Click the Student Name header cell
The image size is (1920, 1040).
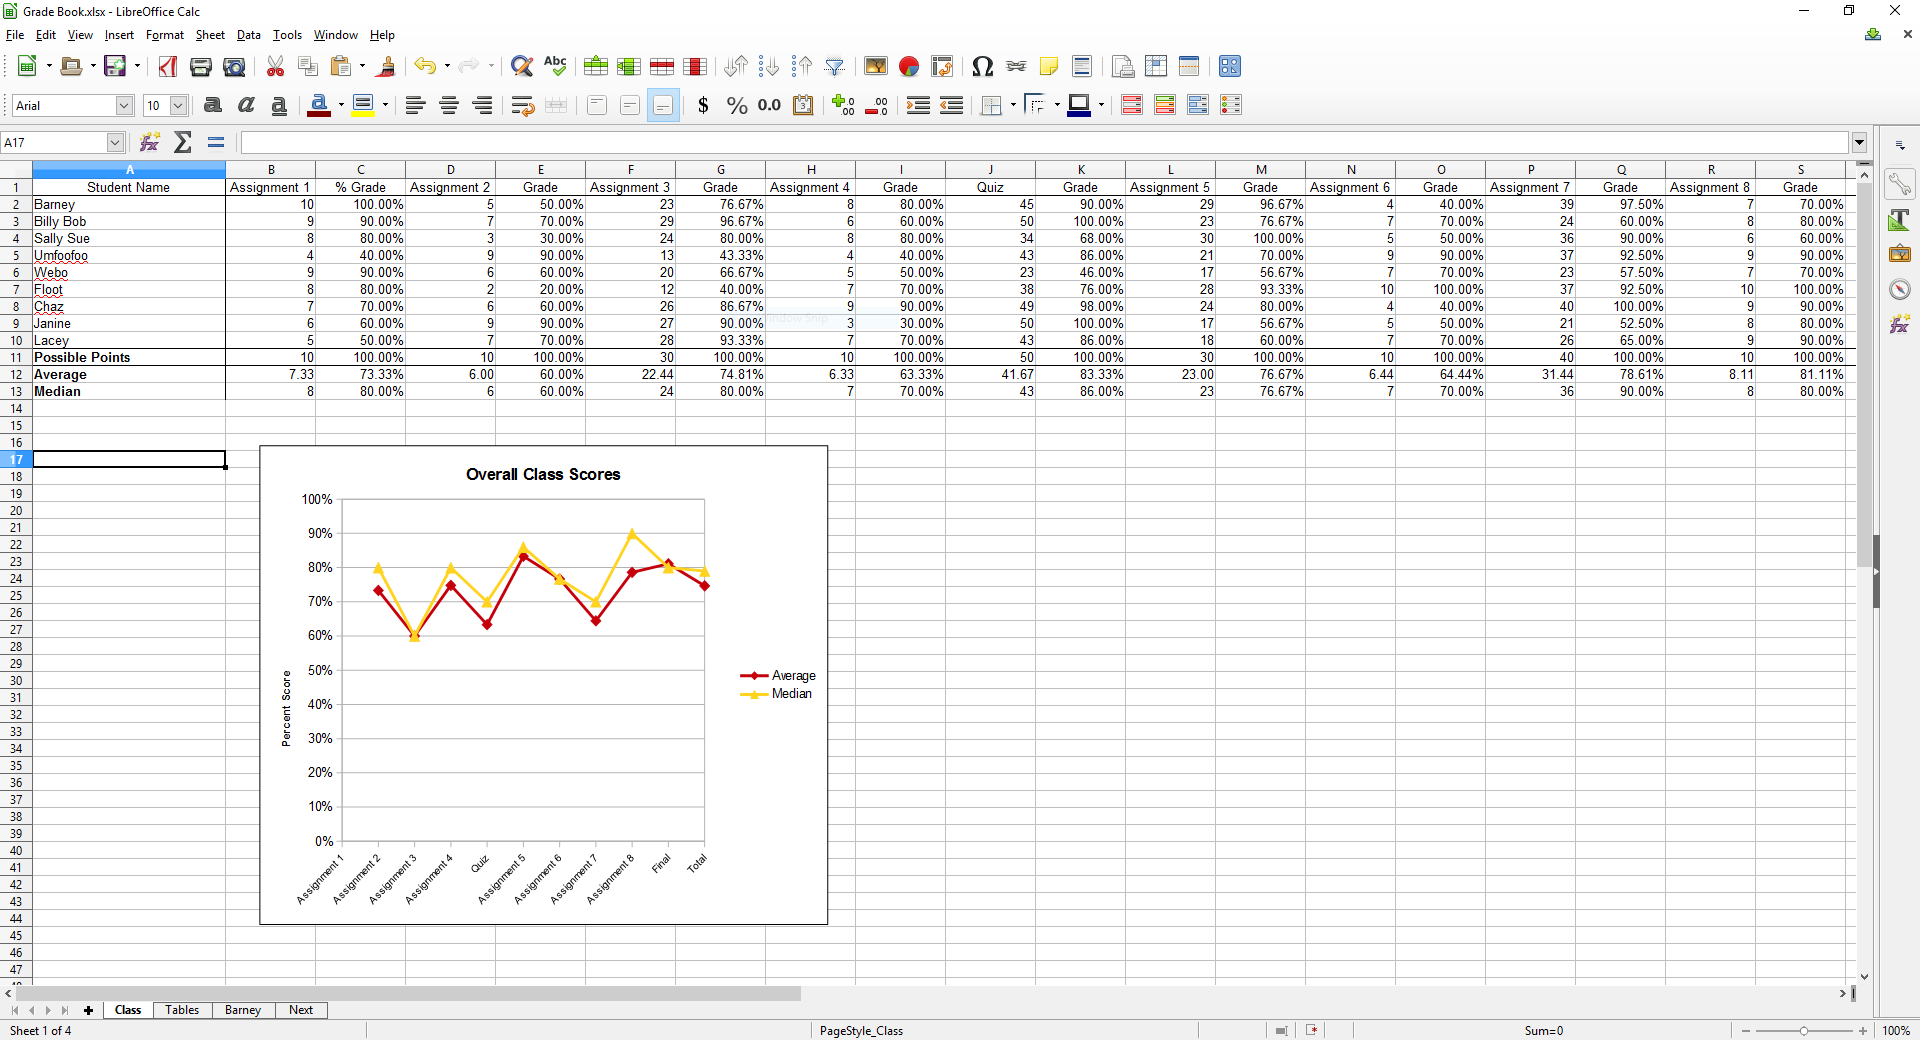pyautogui.click(x=128, y=188)
